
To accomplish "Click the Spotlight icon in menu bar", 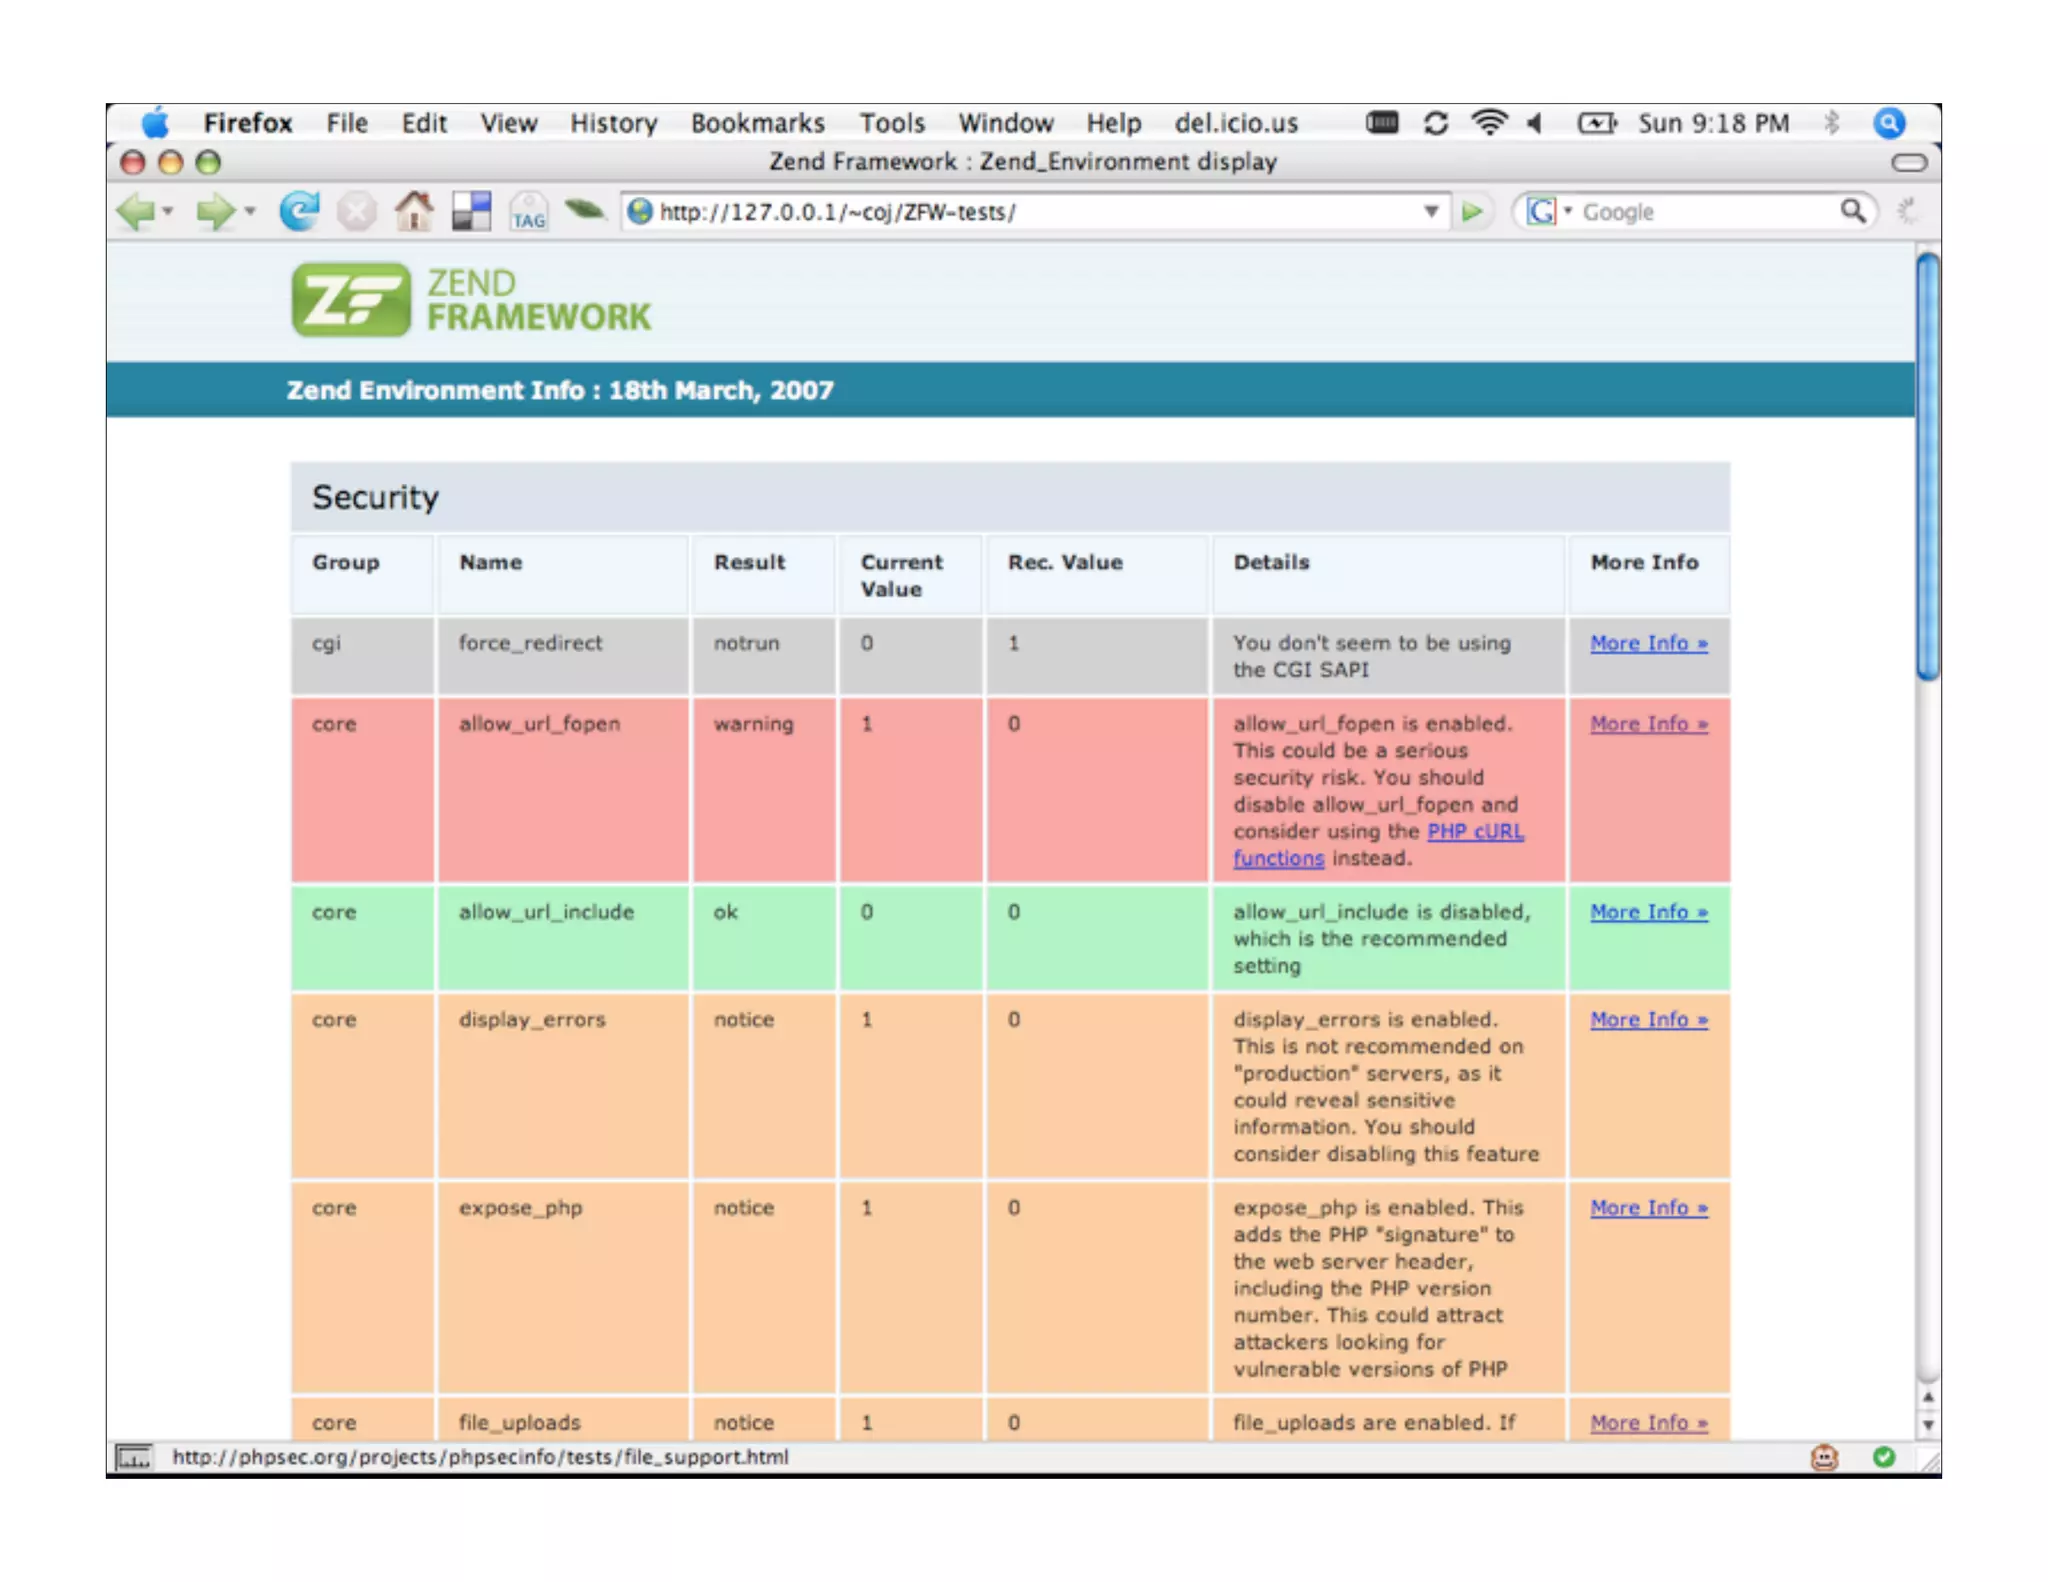I will pos(1888,123).
